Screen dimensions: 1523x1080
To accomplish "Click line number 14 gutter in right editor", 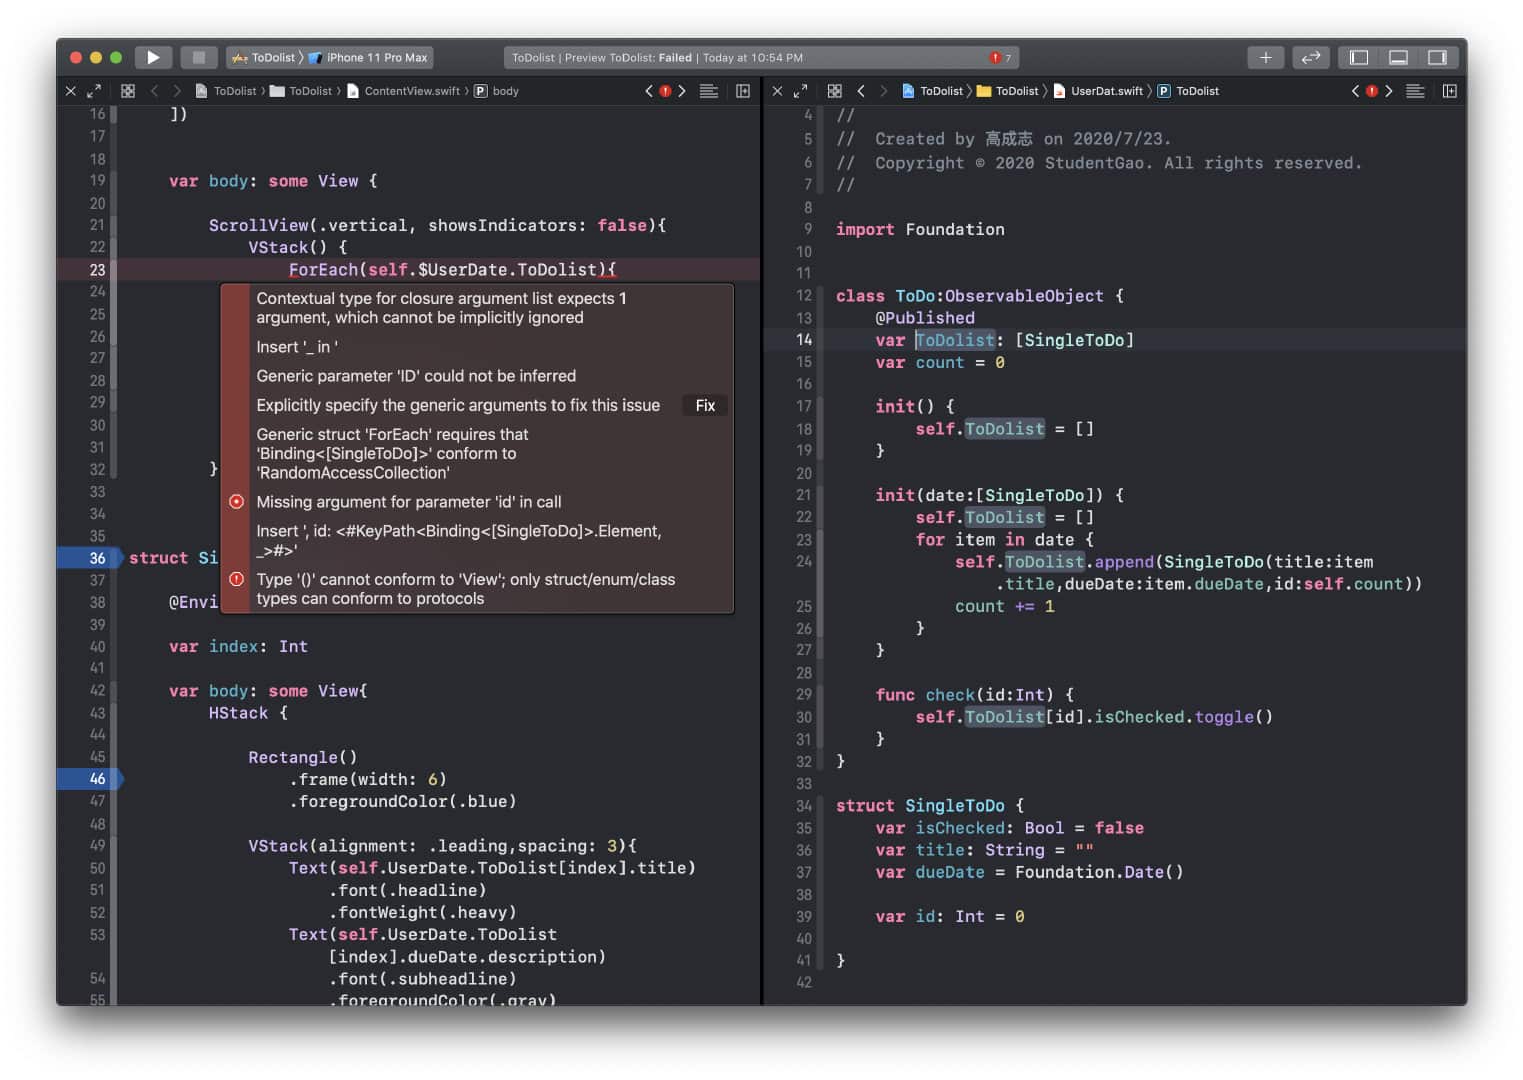I will 804,340.
